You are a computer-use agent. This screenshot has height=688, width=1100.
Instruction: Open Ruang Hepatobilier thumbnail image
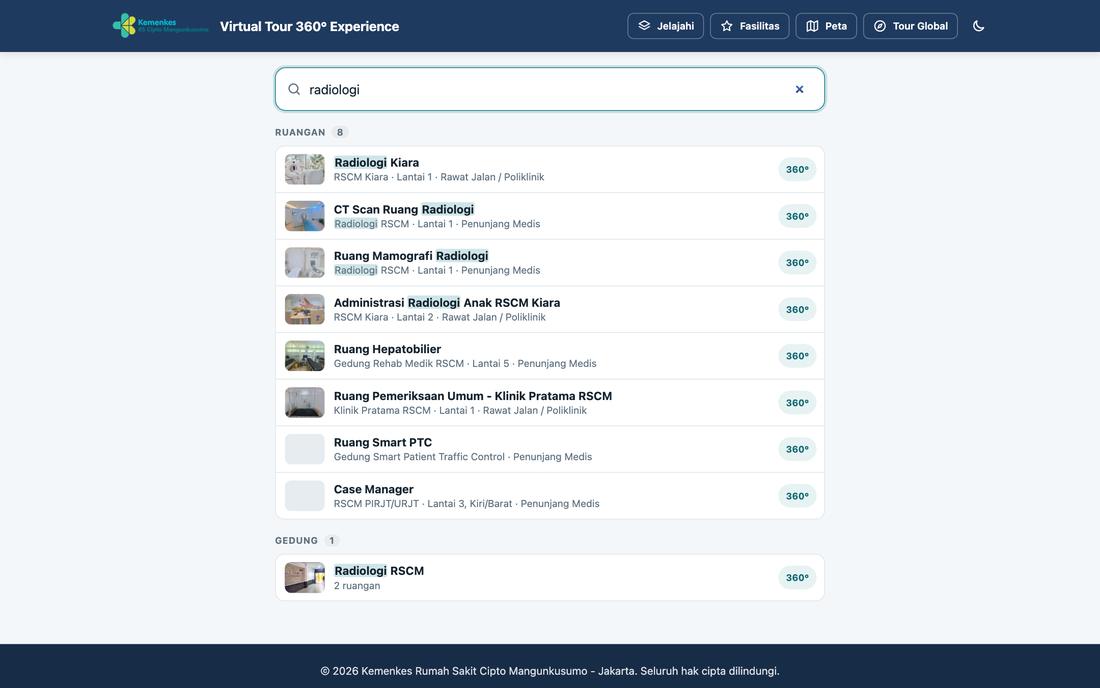click(x=304, y=356)
